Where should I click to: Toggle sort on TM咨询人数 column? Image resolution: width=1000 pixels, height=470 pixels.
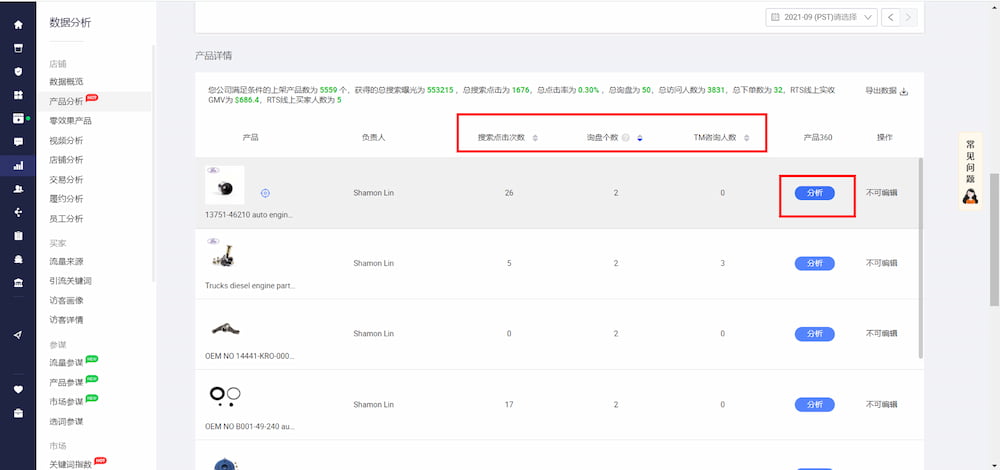point(746,138)
